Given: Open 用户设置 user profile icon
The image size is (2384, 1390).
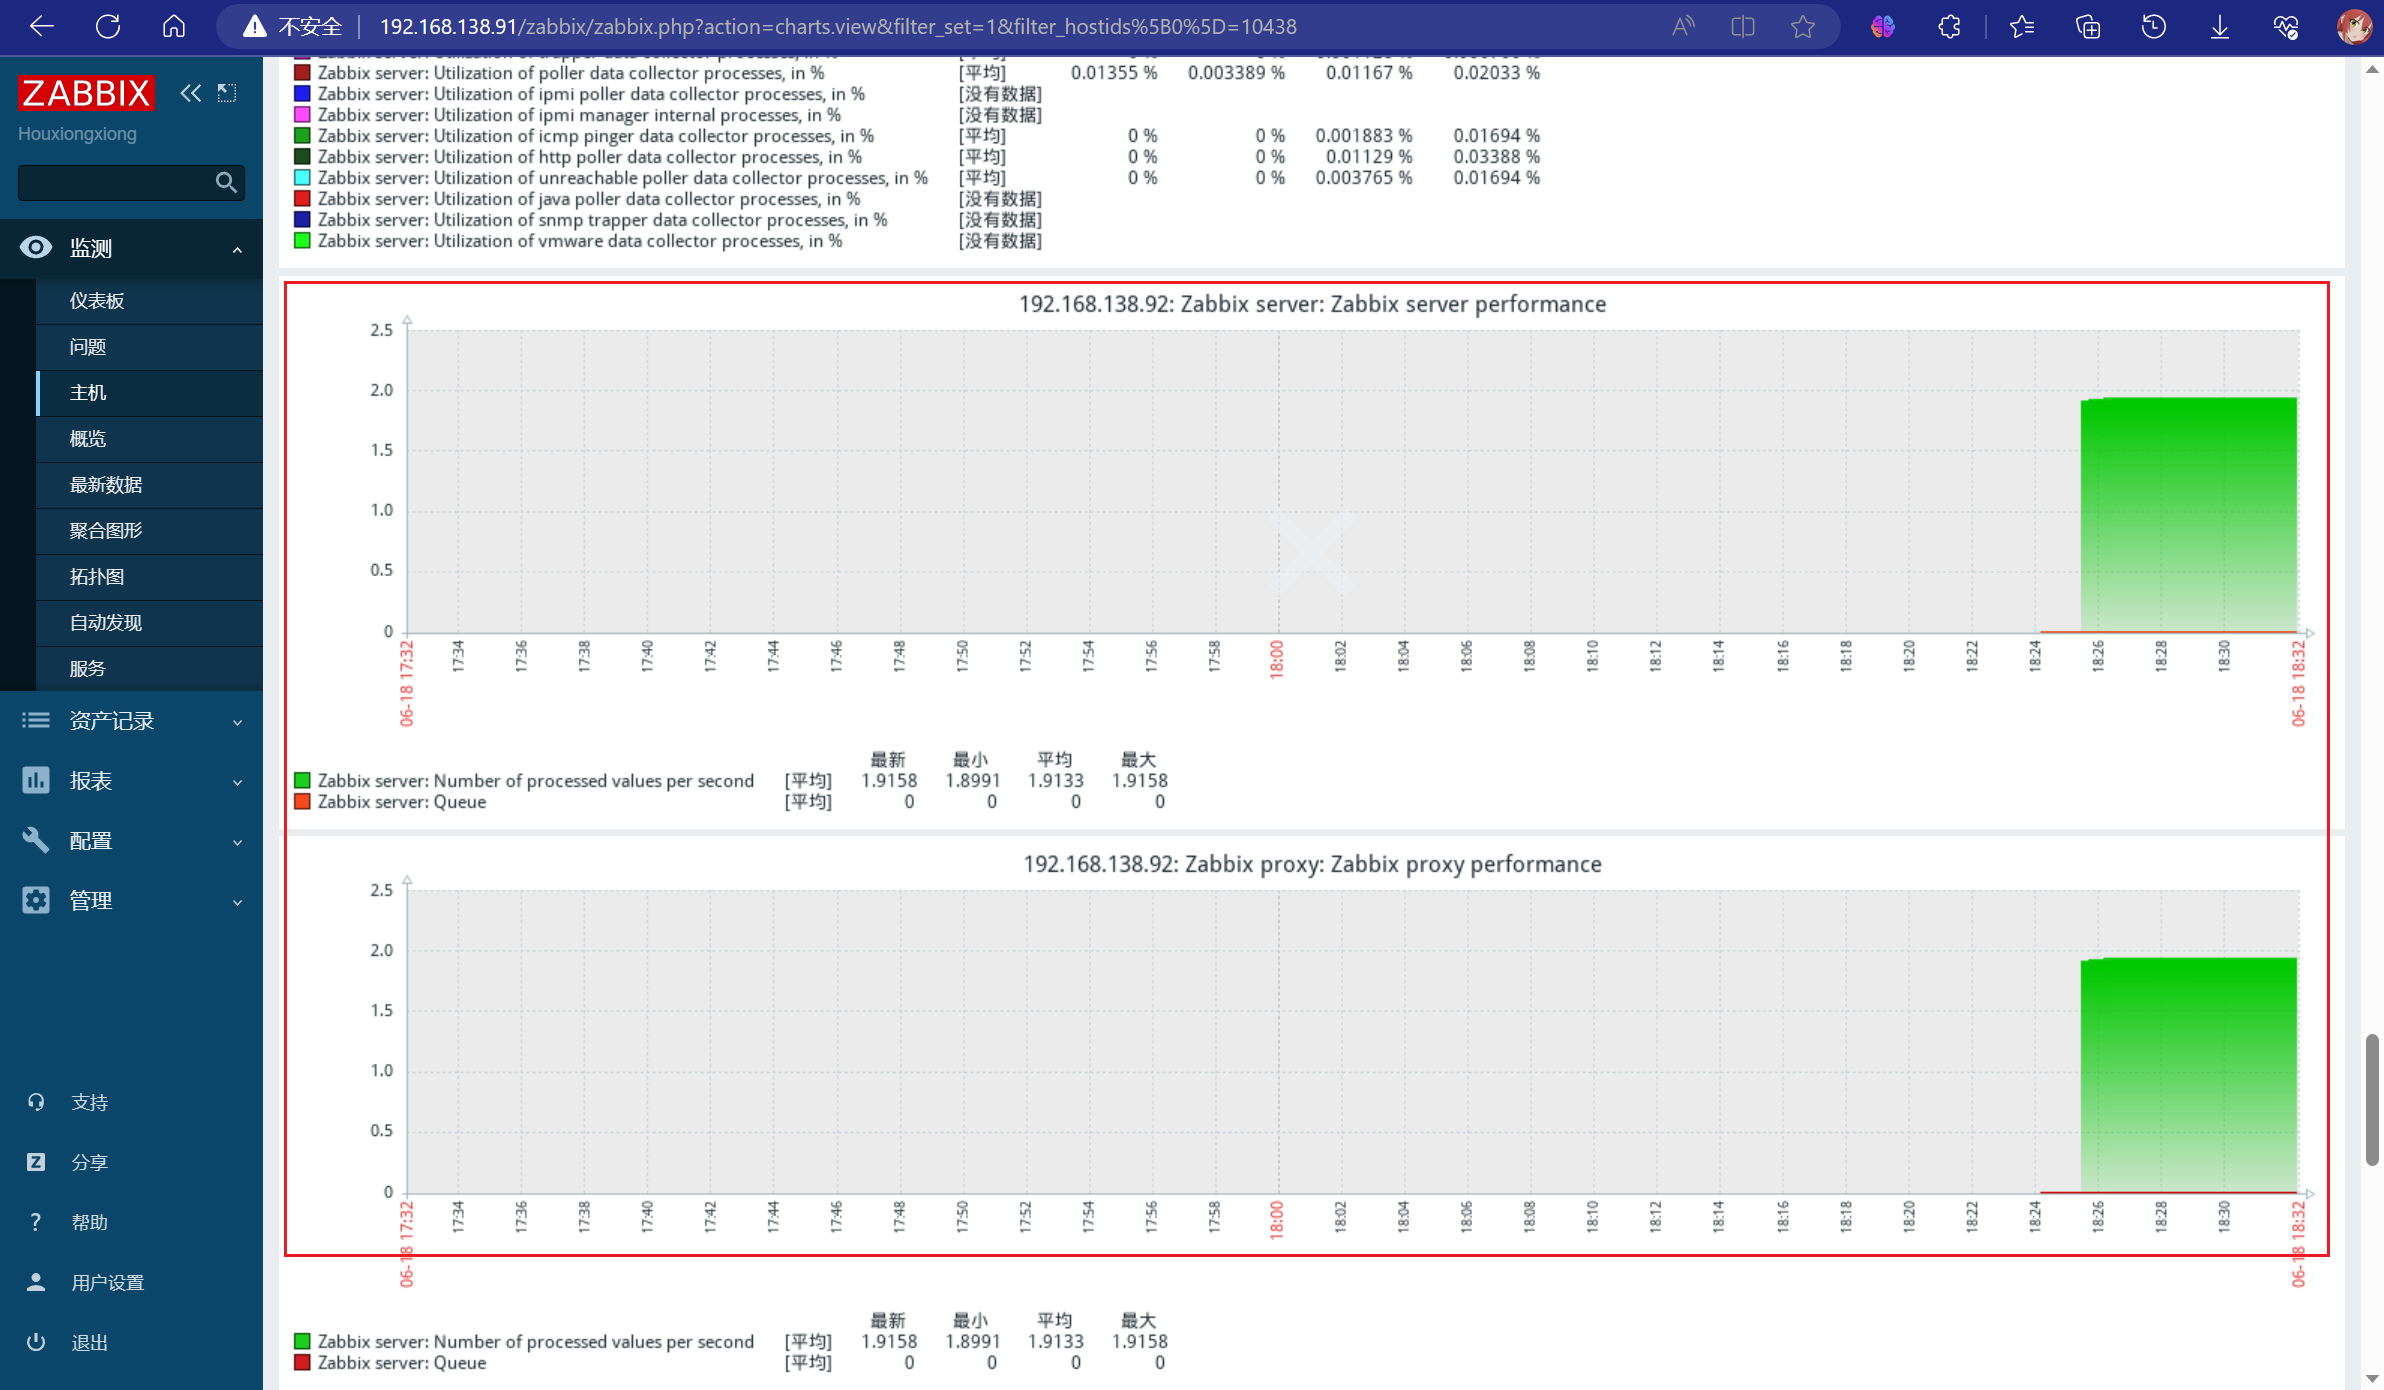Looking at the screenshot, I should (x=36, y=1282).
